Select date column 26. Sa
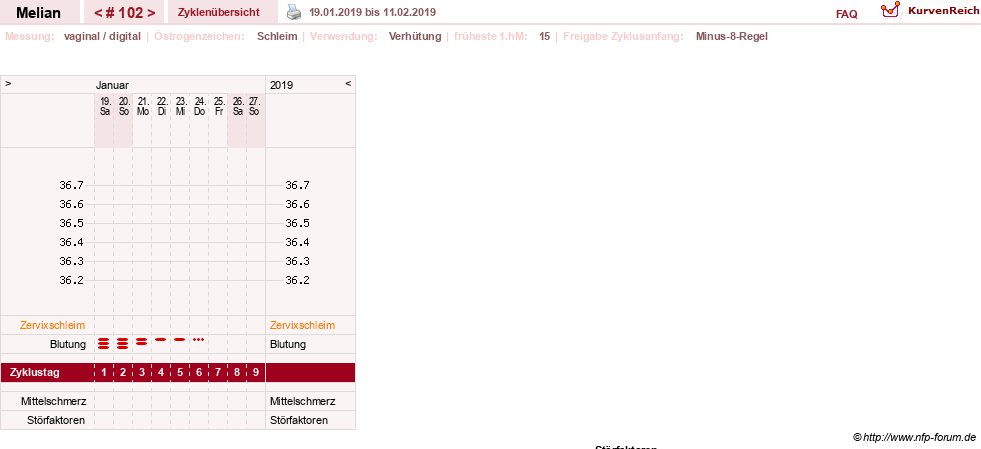This screenshot has width=981, height=449. [x=237, y=106]
